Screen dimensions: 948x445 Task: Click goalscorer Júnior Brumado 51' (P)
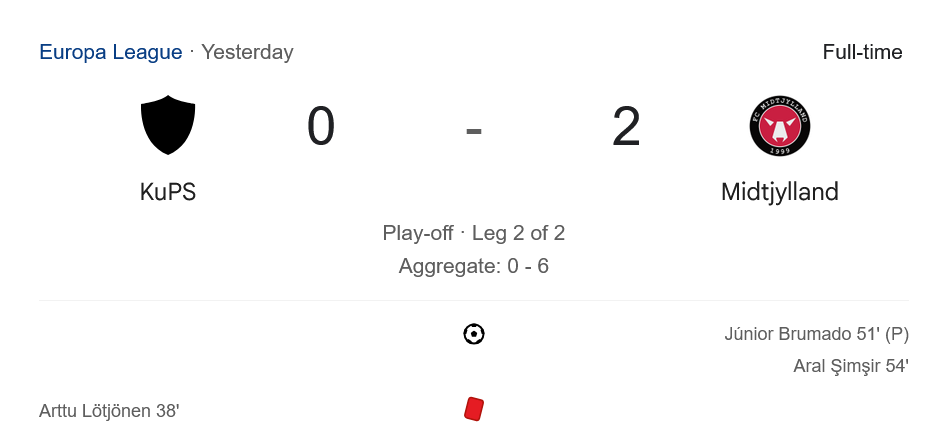(x=816, y=334)
